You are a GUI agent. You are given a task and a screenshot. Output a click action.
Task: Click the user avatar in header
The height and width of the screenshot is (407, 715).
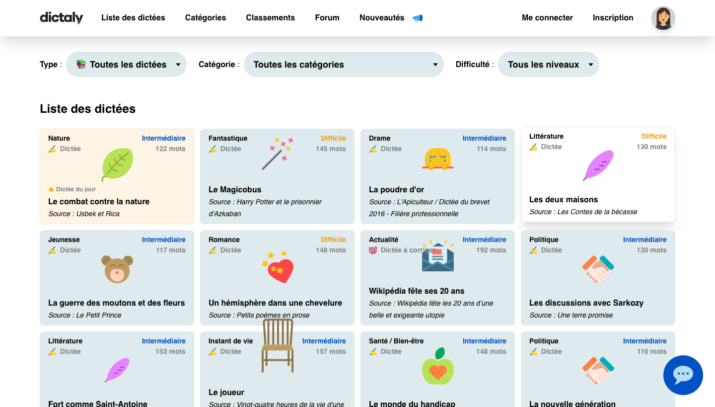(663, 18)
